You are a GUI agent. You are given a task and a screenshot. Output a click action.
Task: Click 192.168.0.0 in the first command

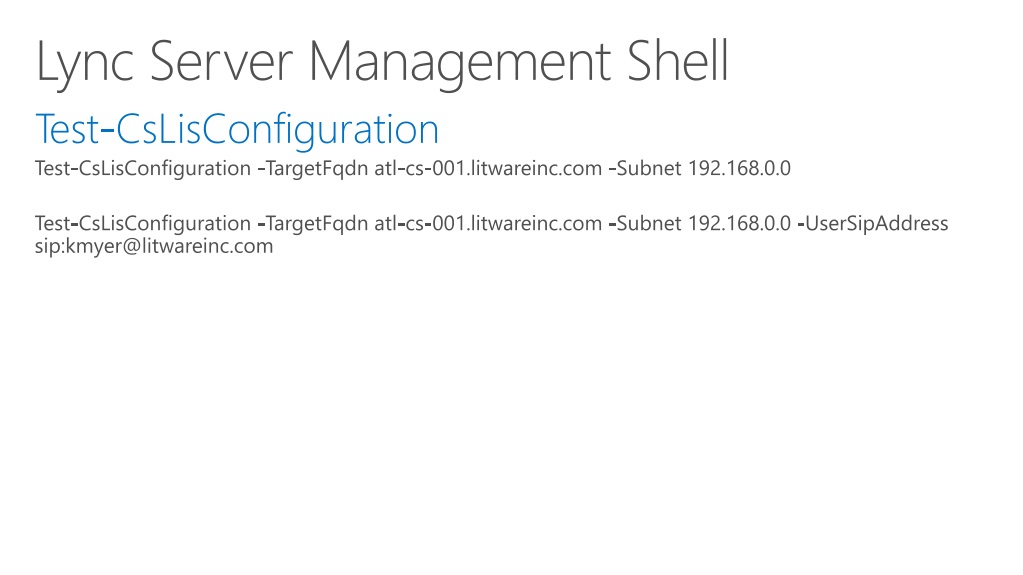click(739, 168)
